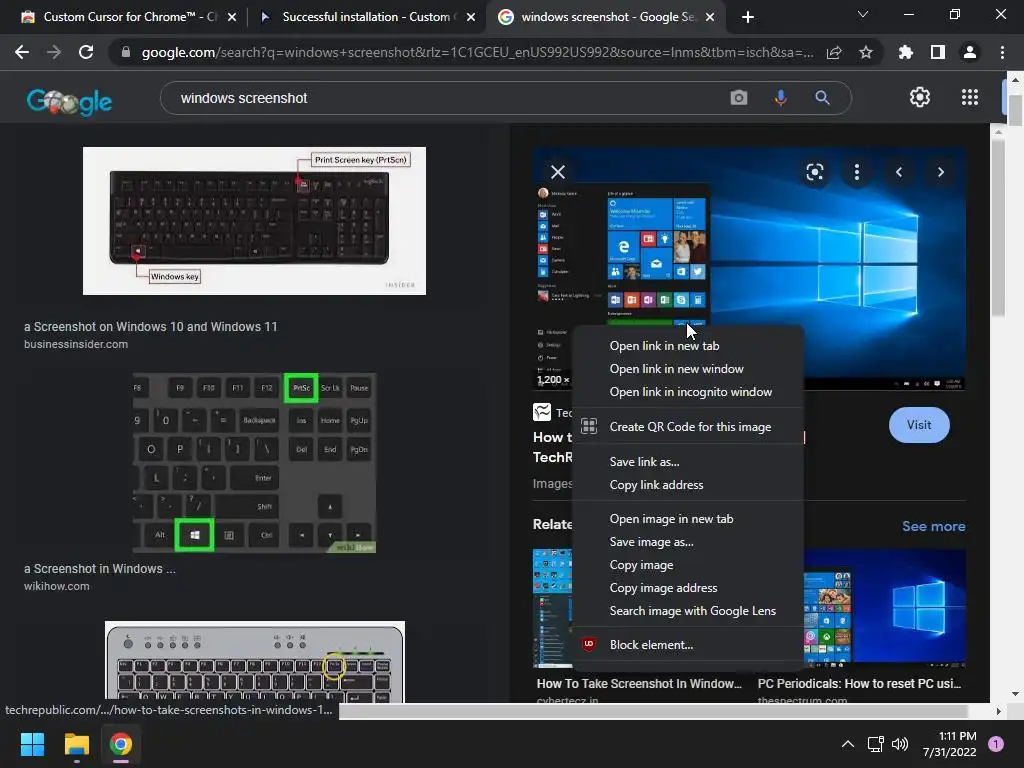Open Google quick settings gear
Viewport: 1024px width, 768px height.
[x=920, y=97]
